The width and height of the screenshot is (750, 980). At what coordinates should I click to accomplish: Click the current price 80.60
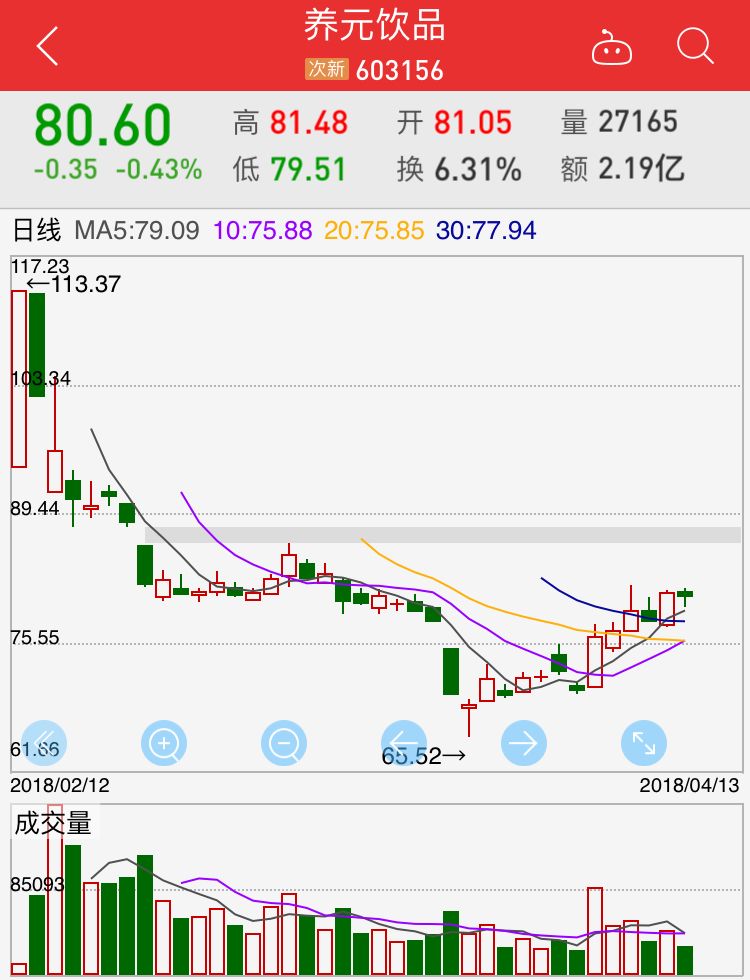coord(103,127)
